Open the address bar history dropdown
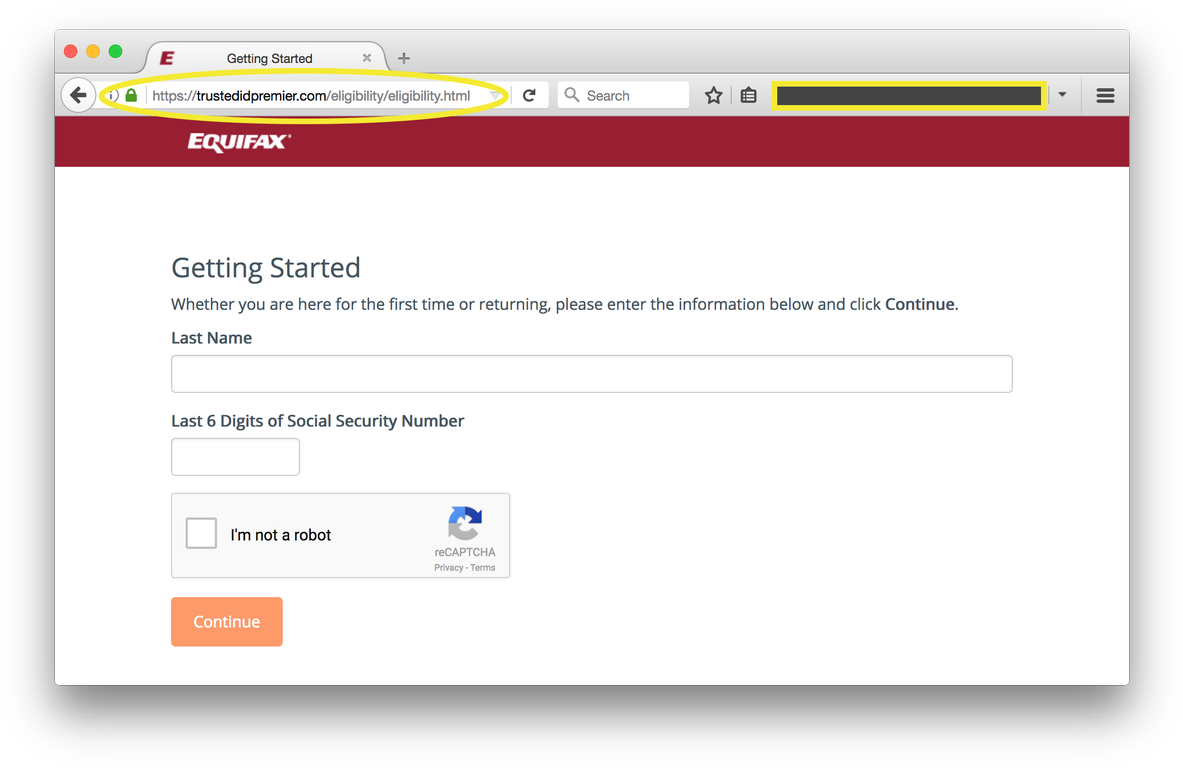This screenshot has height=768, width=1183. 495,96
